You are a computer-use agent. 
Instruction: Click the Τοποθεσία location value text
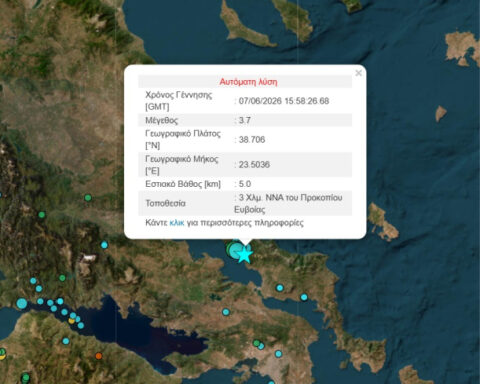288,203
